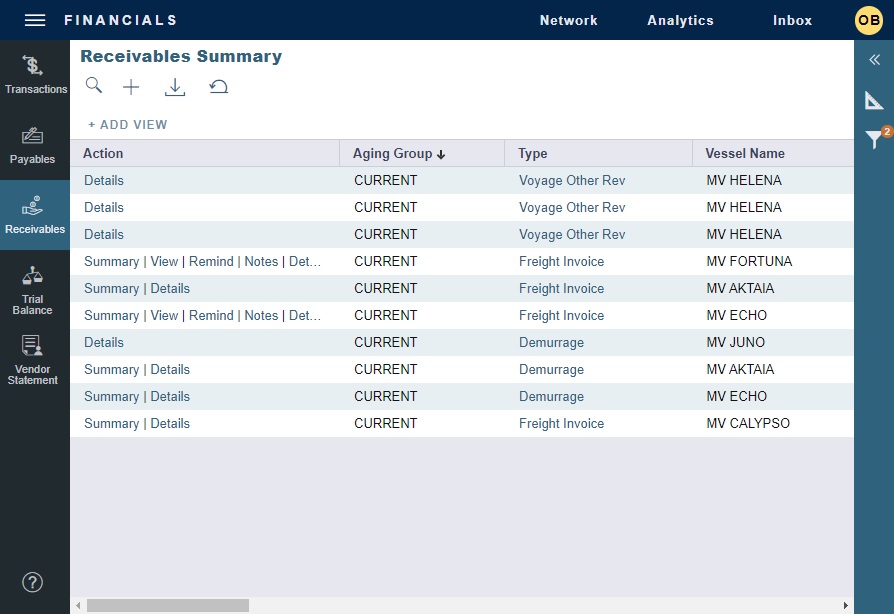Open the OB user profile avatar

[869, 20]
